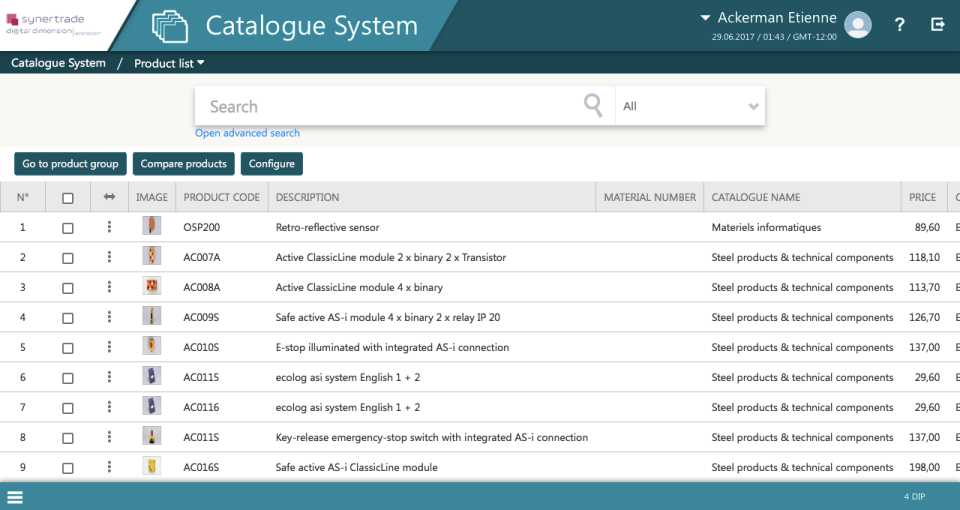Go to Catalogue System breadcrumb

(58, 63)
